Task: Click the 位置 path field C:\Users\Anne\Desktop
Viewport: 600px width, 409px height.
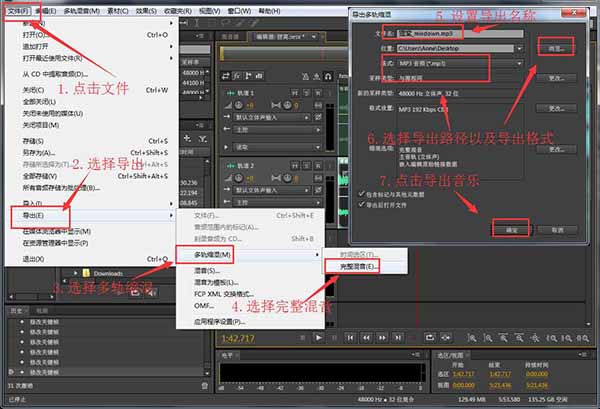Action: pyautogui.click(x=455, y=49)
